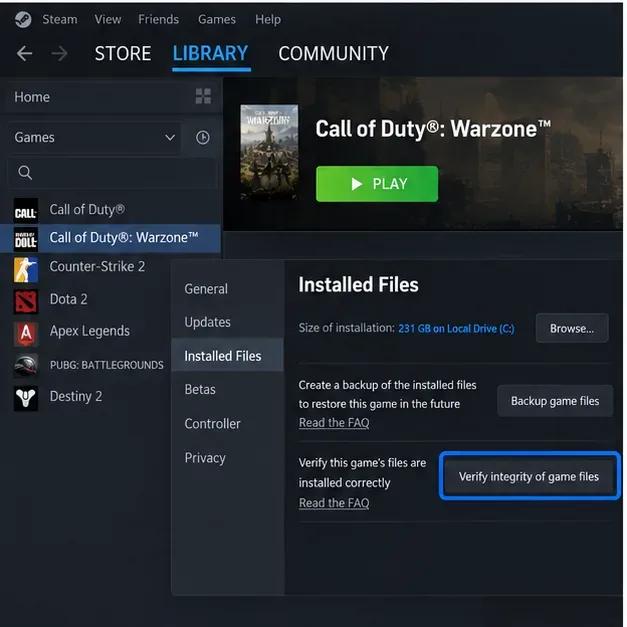Open library Home
Screen dimensions: 627x627
pos(32,97)
